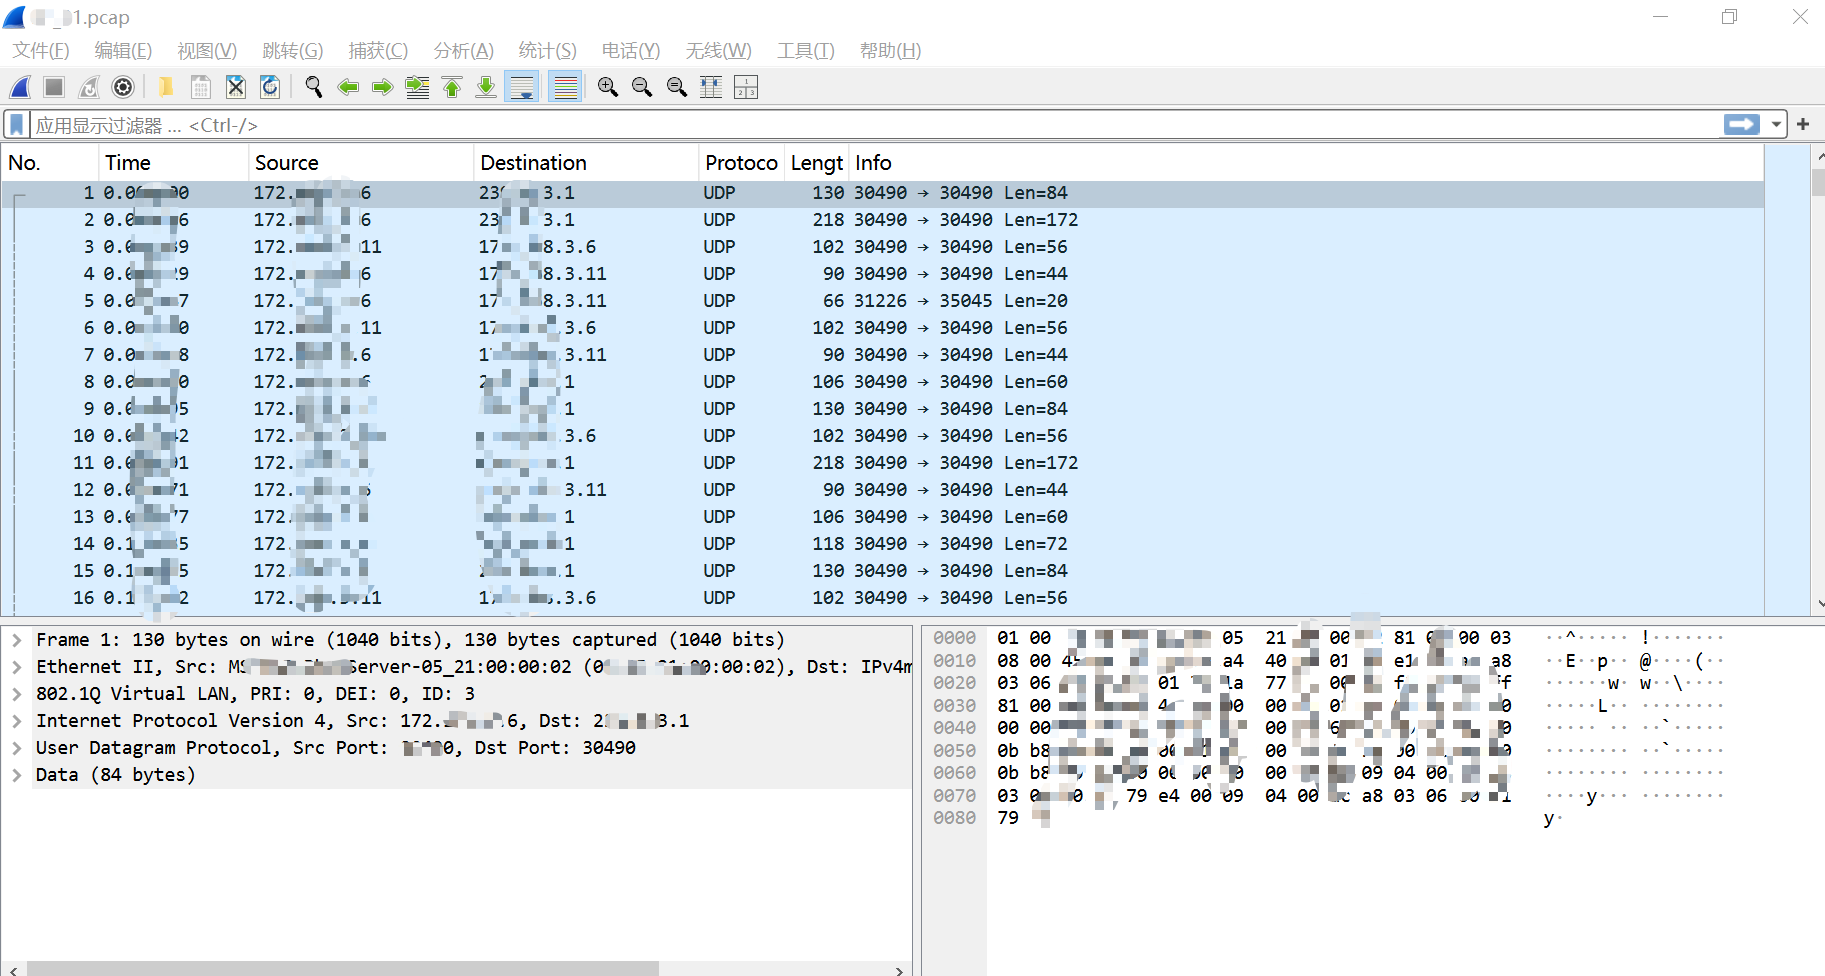
Task: Zoom out the main window text
Action: tap(642, 88)
